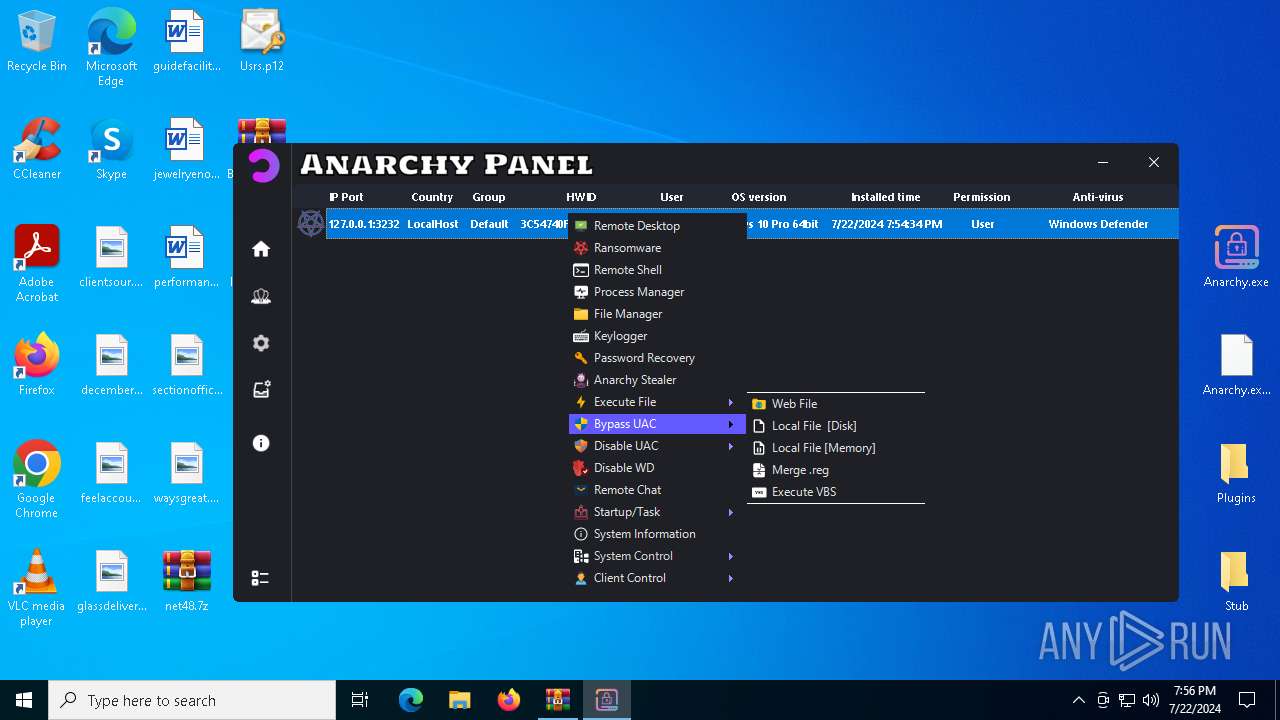Open the Plugins folder on desktop
The image size is (1280, 720).
pos(1236,473)
